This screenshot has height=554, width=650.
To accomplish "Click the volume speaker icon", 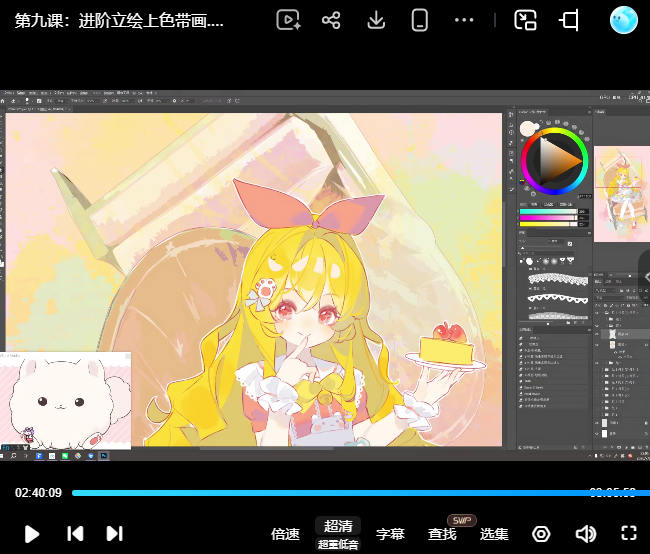I will (x=586, y=534).
